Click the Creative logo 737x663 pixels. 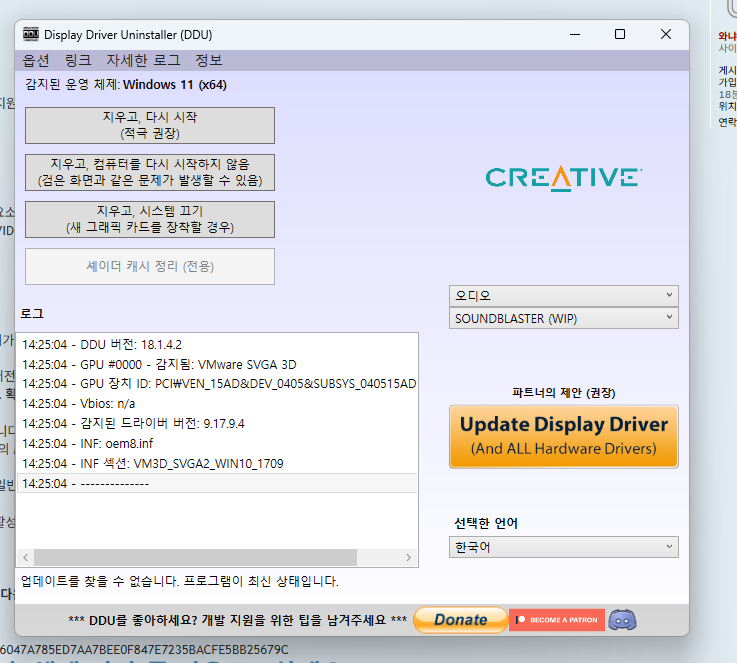564,179
